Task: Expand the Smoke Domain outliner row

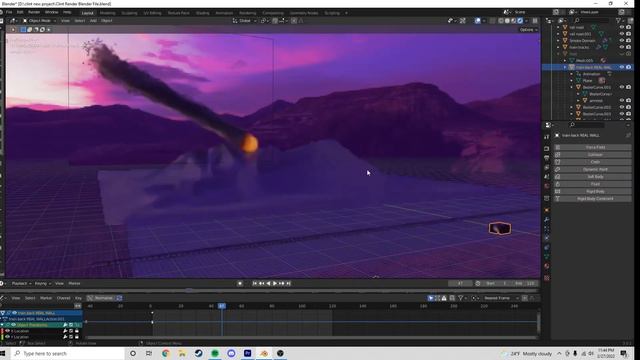Action: coord(558,40)
